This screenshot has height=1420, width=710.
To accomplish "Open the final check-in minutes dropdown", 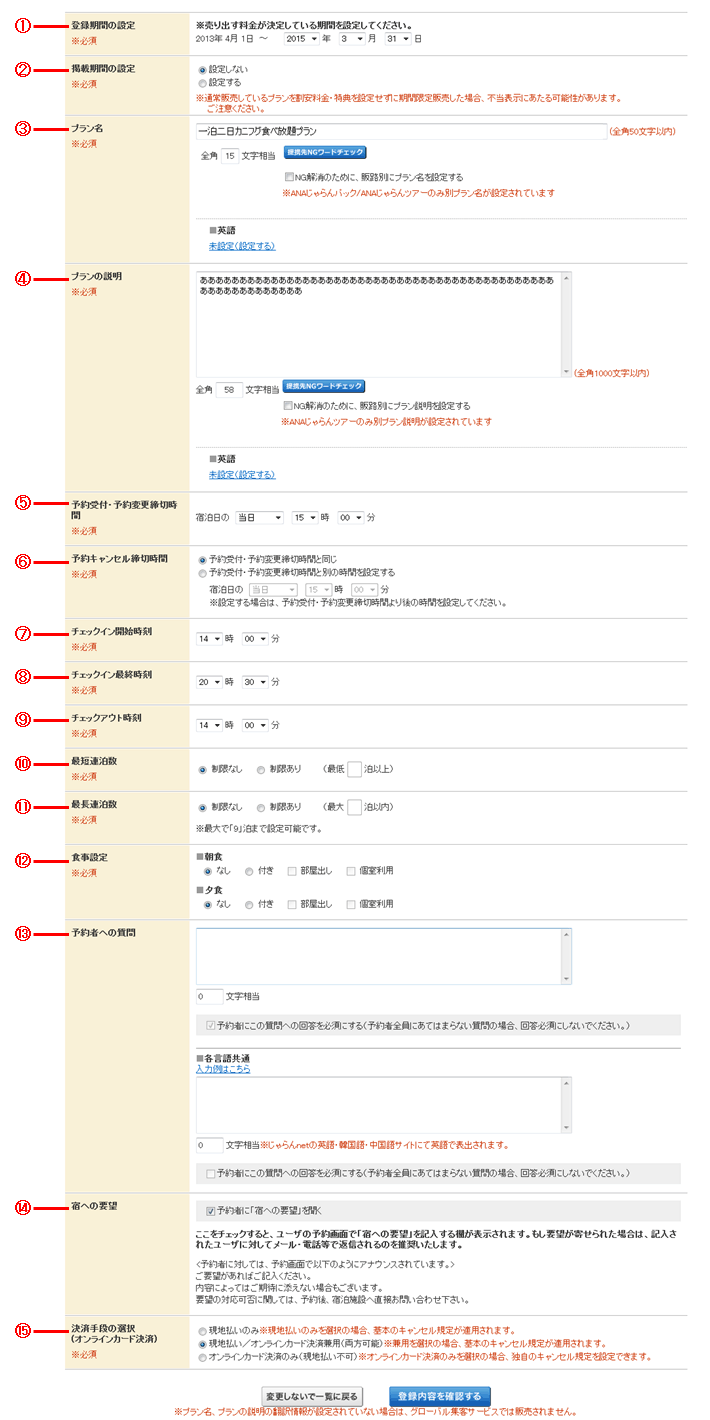I will pos(255,681).
